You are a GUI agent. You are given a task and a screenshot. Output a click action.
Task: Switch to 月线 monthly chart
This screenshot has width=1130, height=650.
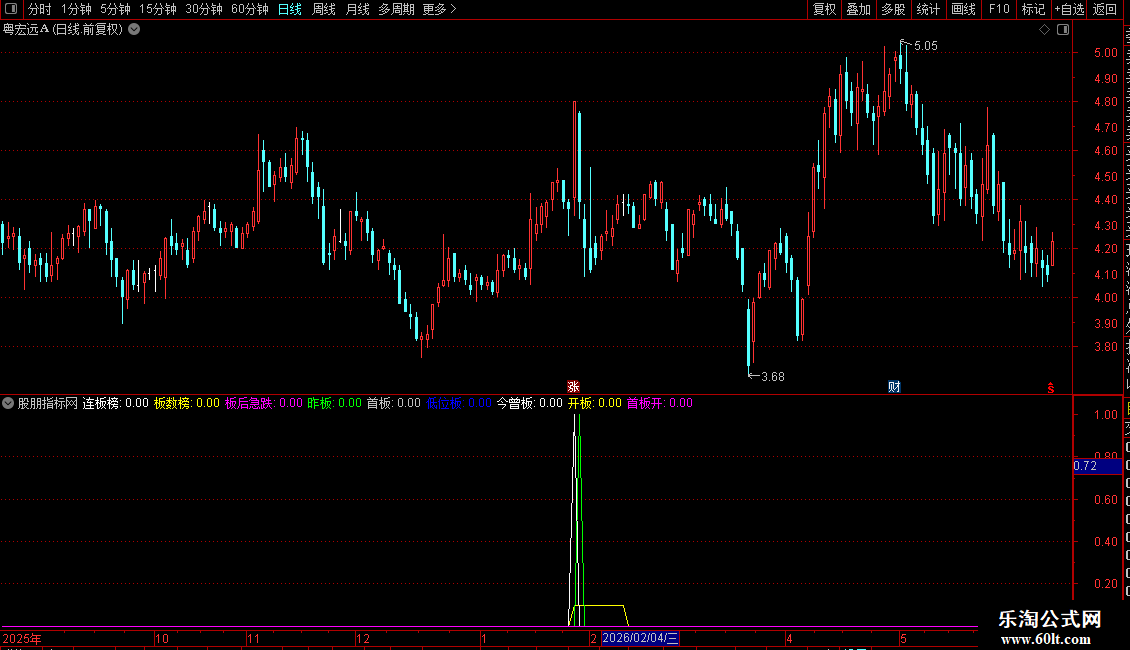tap(357, 9)
